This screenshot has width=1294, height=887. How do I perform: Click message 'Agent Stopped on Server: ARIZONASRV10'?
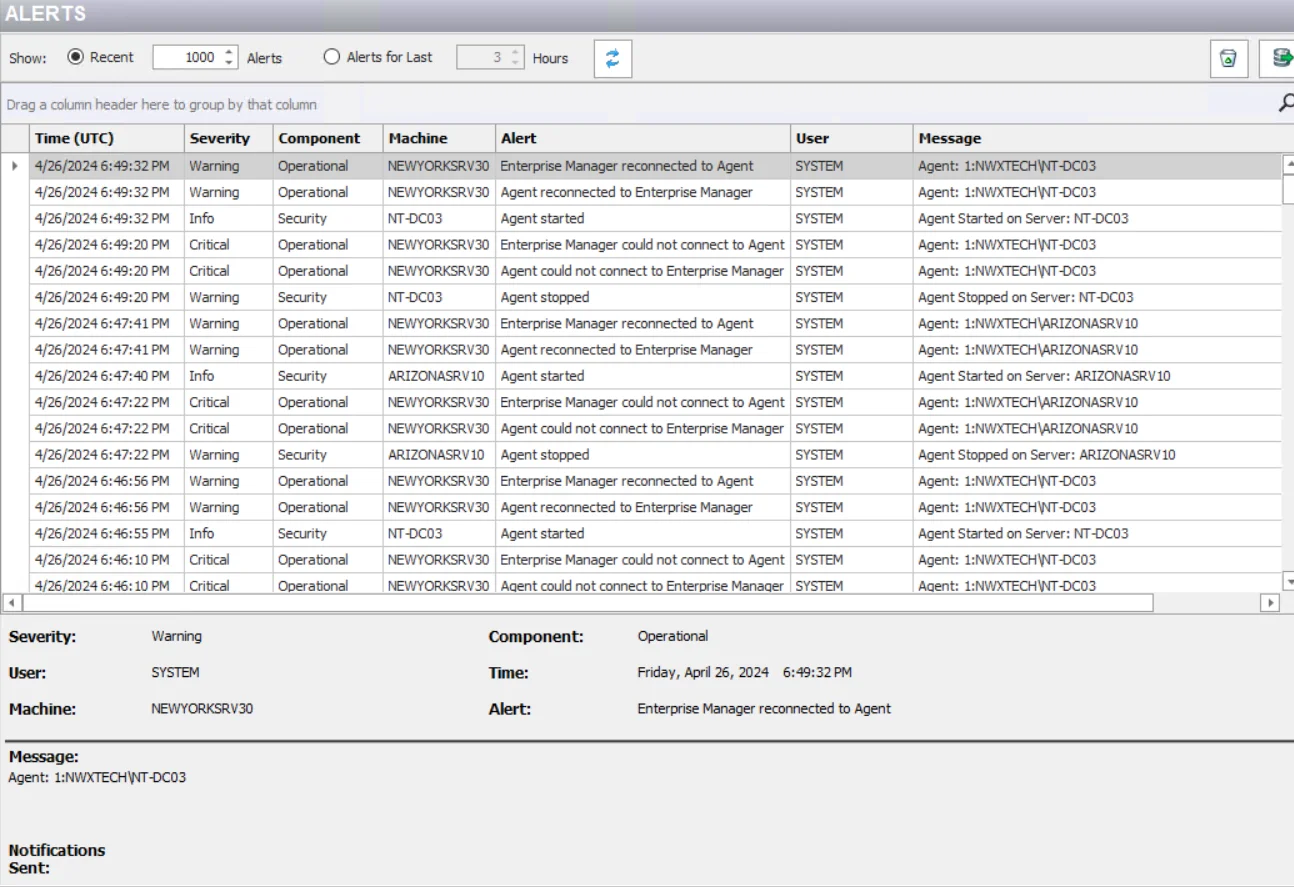[1047, 454]
